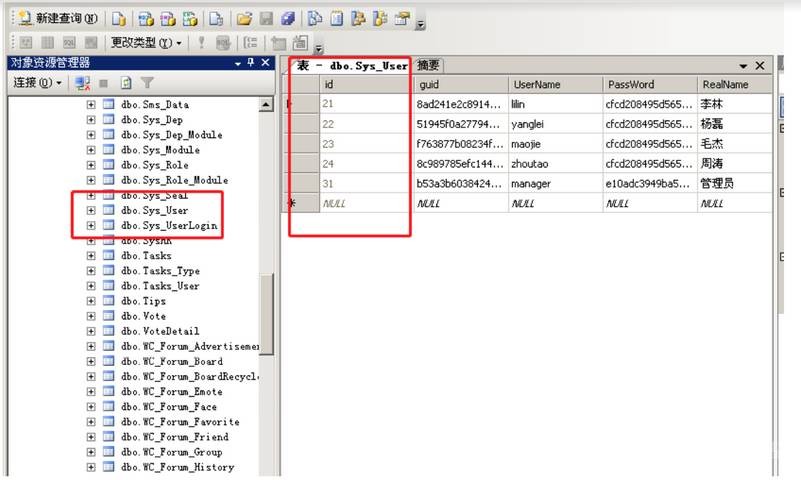Select dbo.Sys_Dep_Module in the tree
This screenshot has width=801, height=480.
pos(172,135)
